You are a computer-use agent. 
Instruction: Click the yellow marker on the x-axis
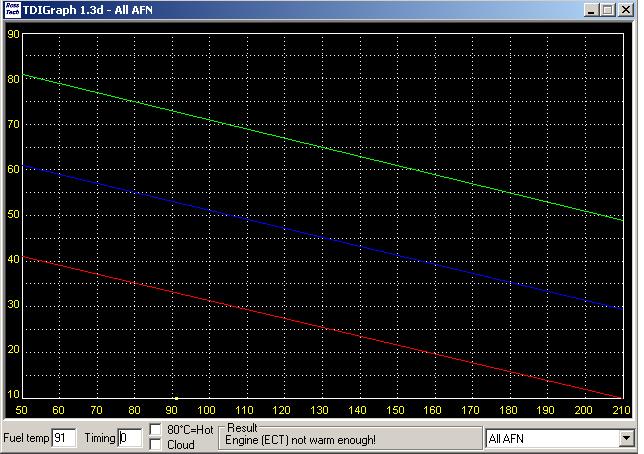coord(176,398)
